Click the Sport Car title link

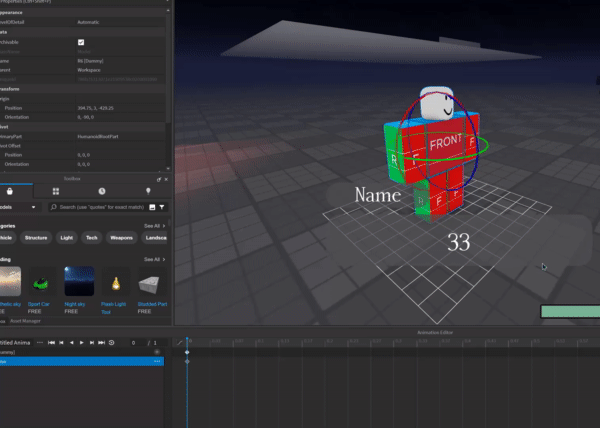pyautogui.click(x=39, y=304)
